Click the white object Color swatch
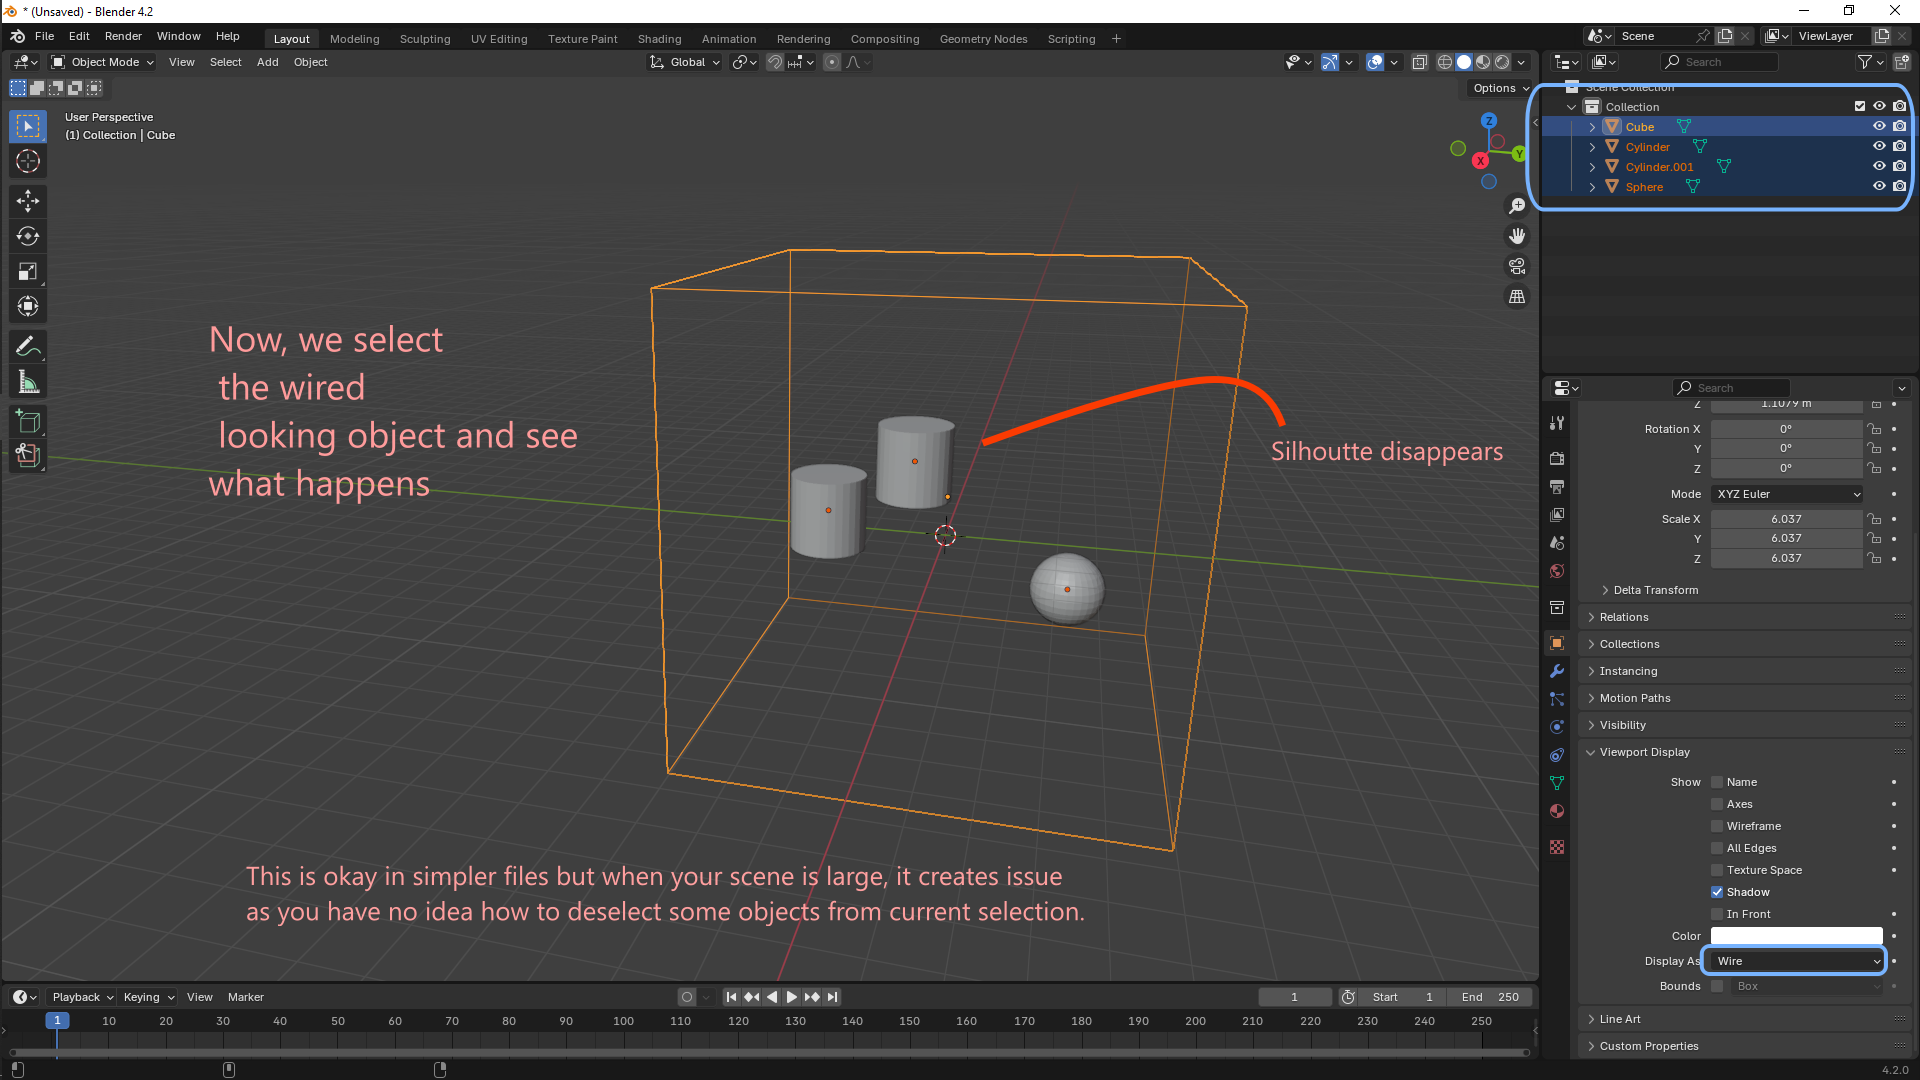 (1796, 936)
